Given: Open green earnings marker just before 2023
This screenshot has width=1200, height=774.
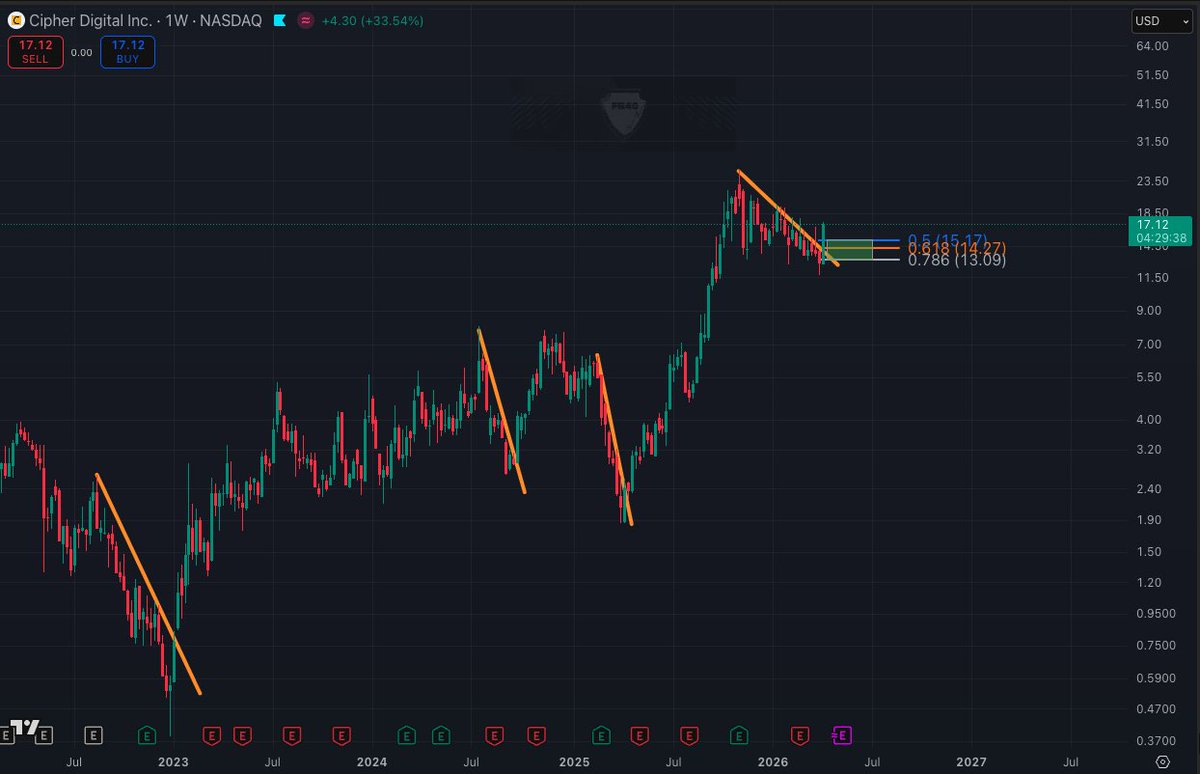Looking at the screenshot, I should (x=146, y=736).
